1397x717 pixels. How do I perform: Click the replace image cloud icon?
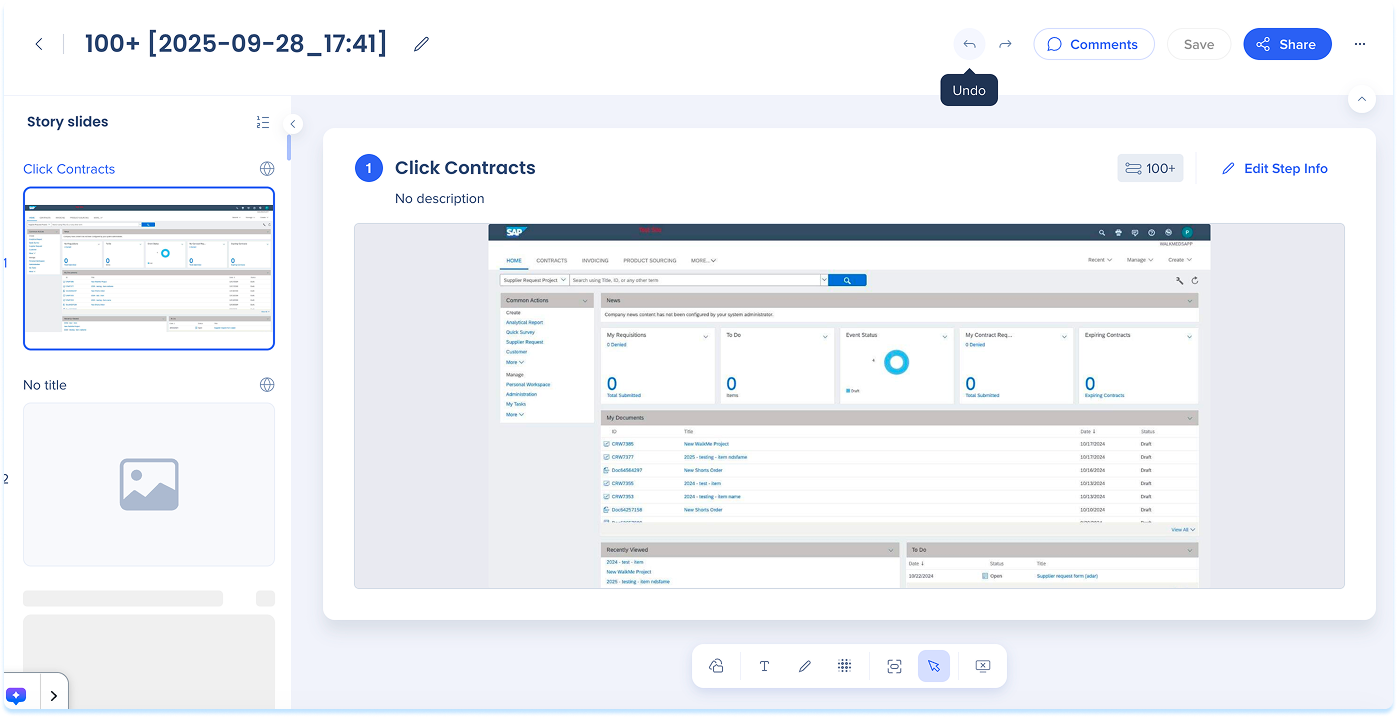pos(716,666)
